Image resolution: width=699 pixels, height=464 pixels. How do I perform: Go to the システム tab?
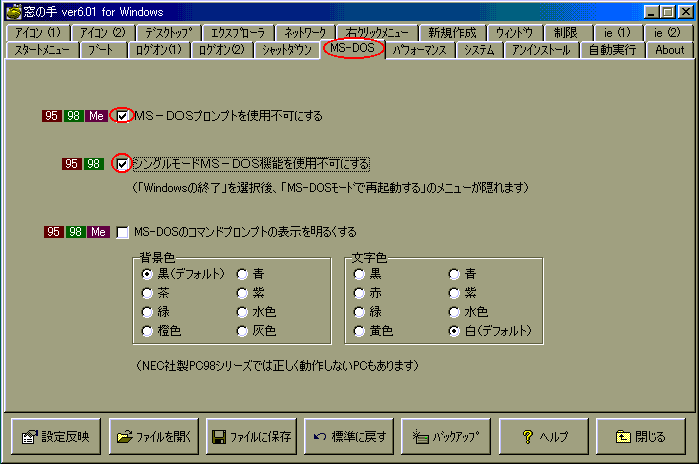click(x=479, y=50)
